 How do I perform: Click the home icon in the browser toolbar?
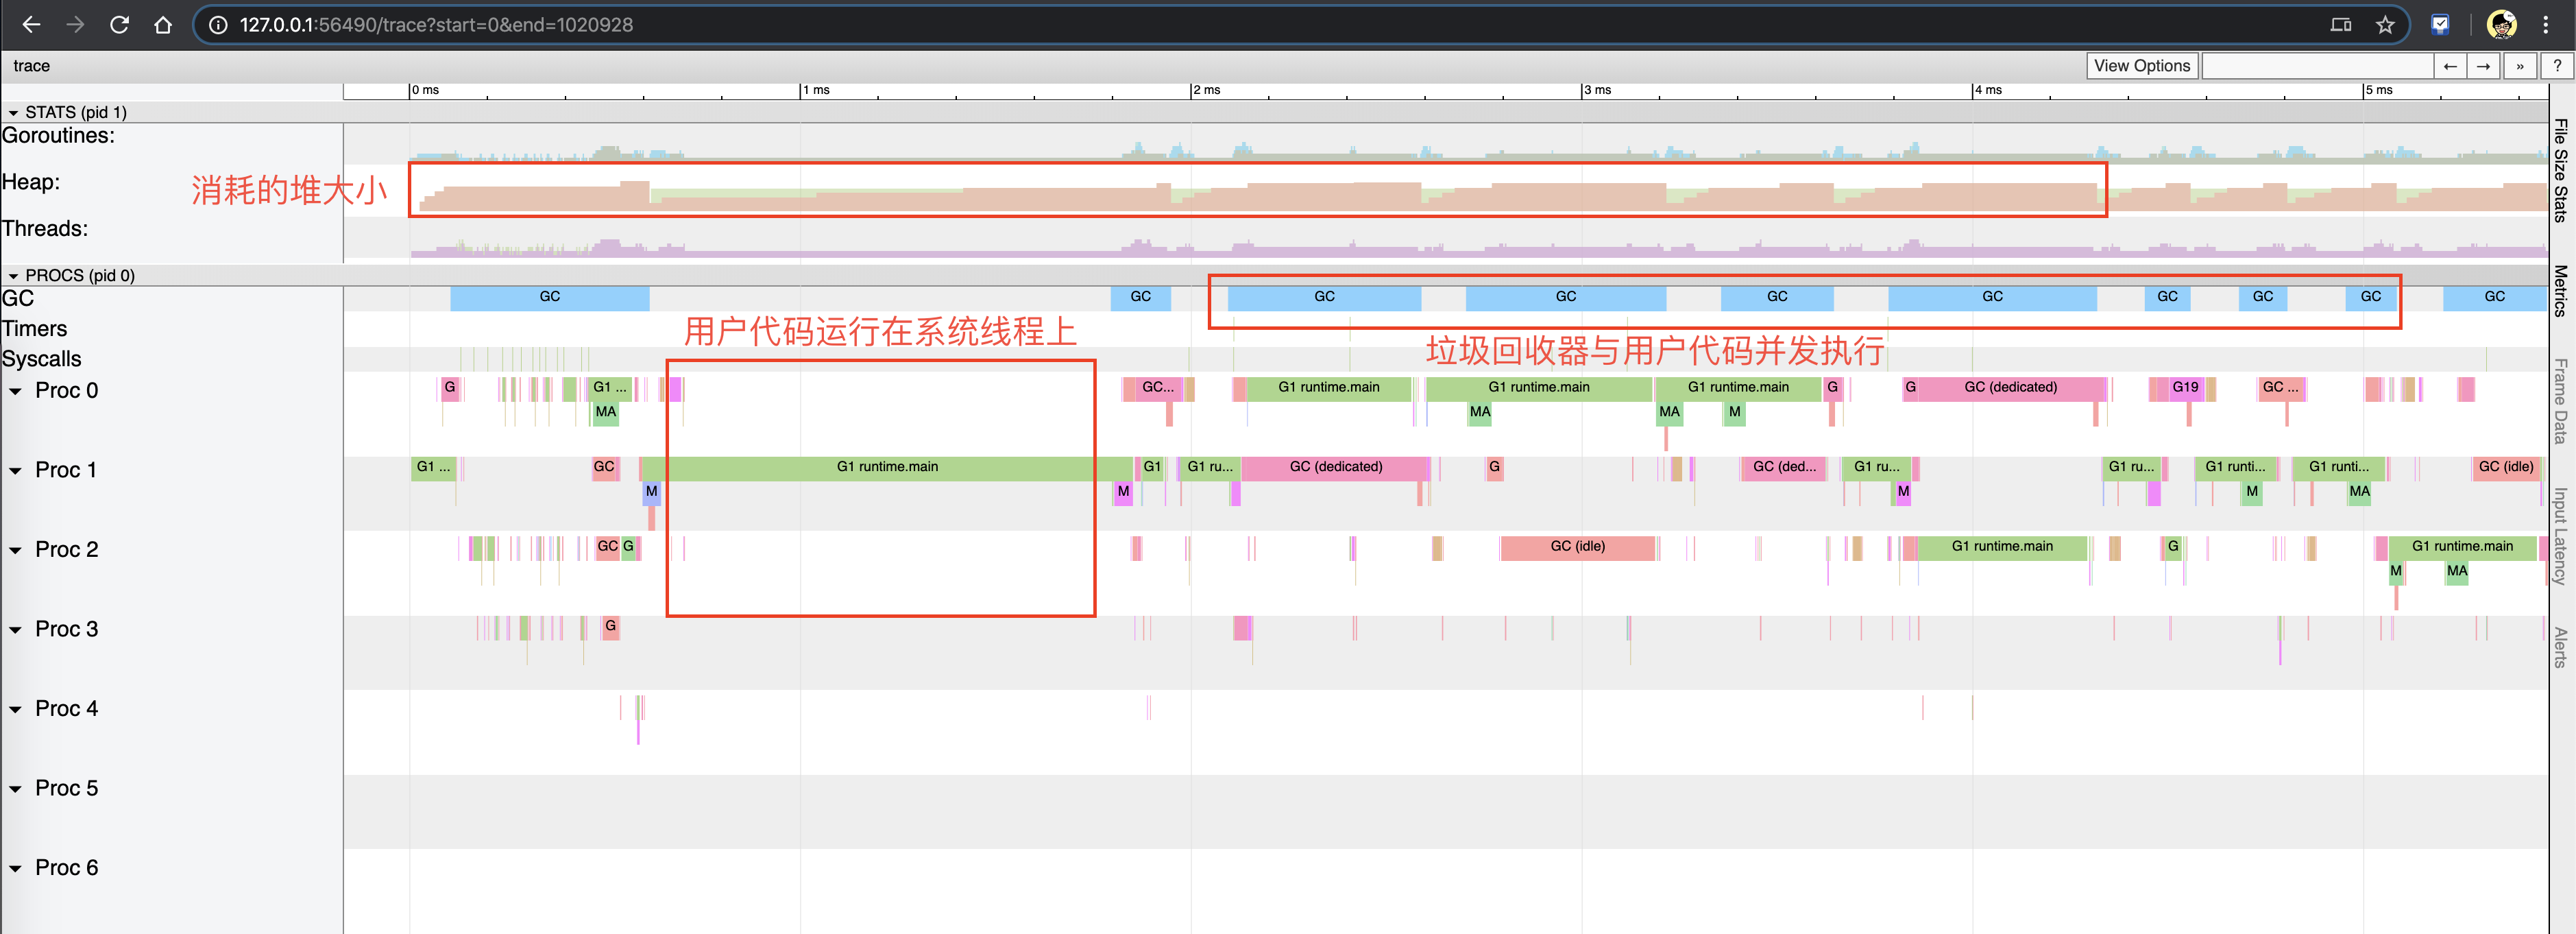163,25
